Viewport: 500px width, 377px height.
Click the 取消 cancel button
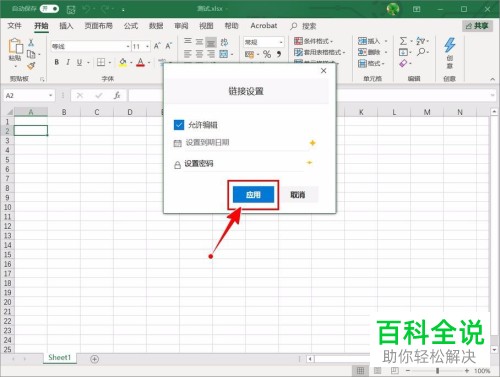point(298,195)
